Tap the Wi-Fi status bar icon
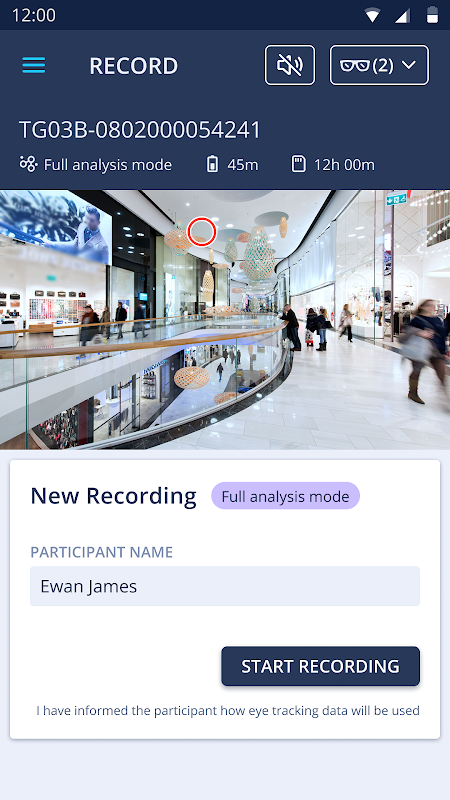Viewport: 450px width, 800px height. 372,15
